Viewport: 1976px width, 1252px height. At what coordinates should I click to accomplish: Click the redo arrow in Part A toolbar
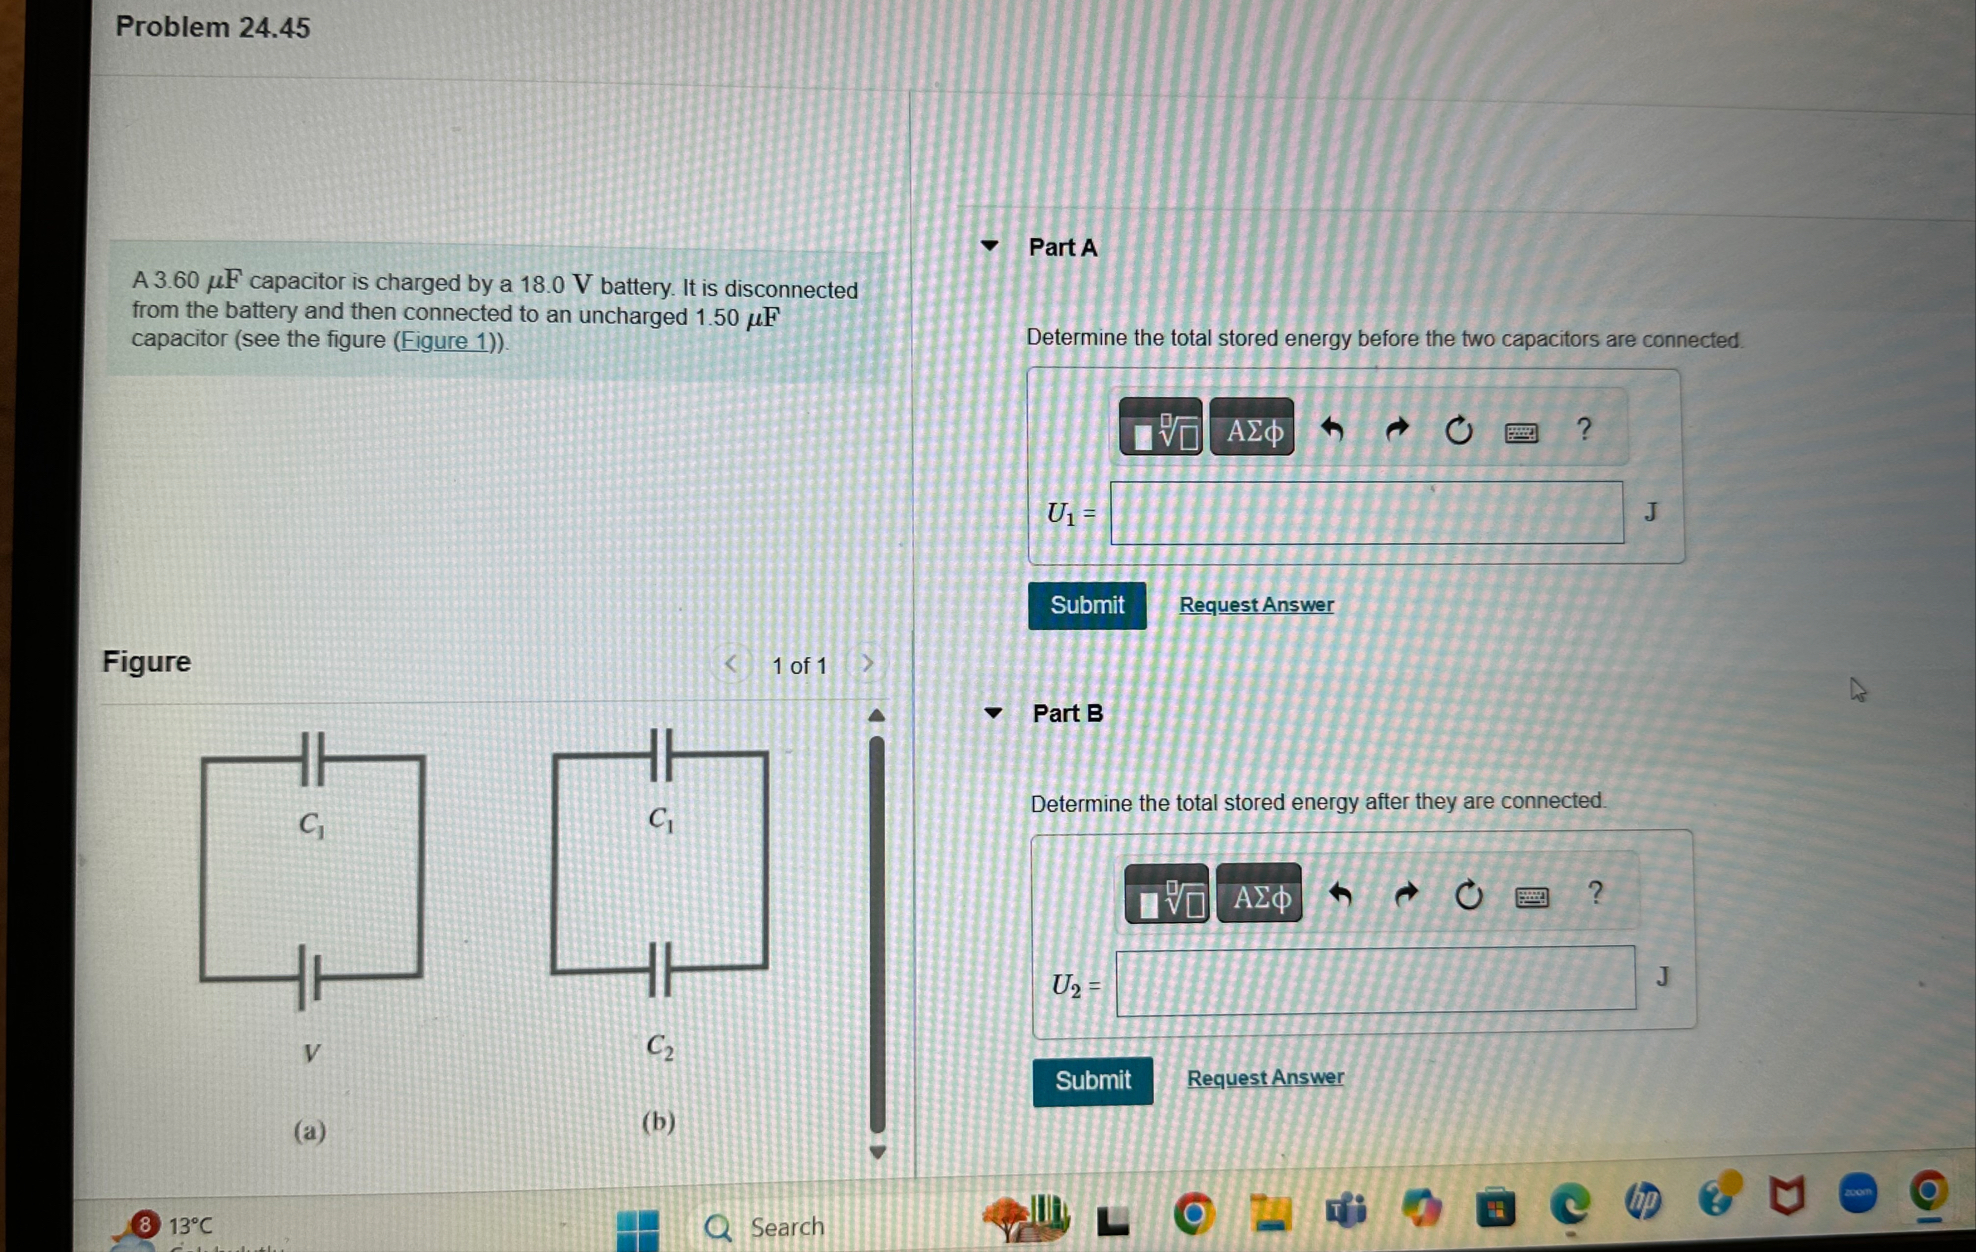click(1396, 430)
